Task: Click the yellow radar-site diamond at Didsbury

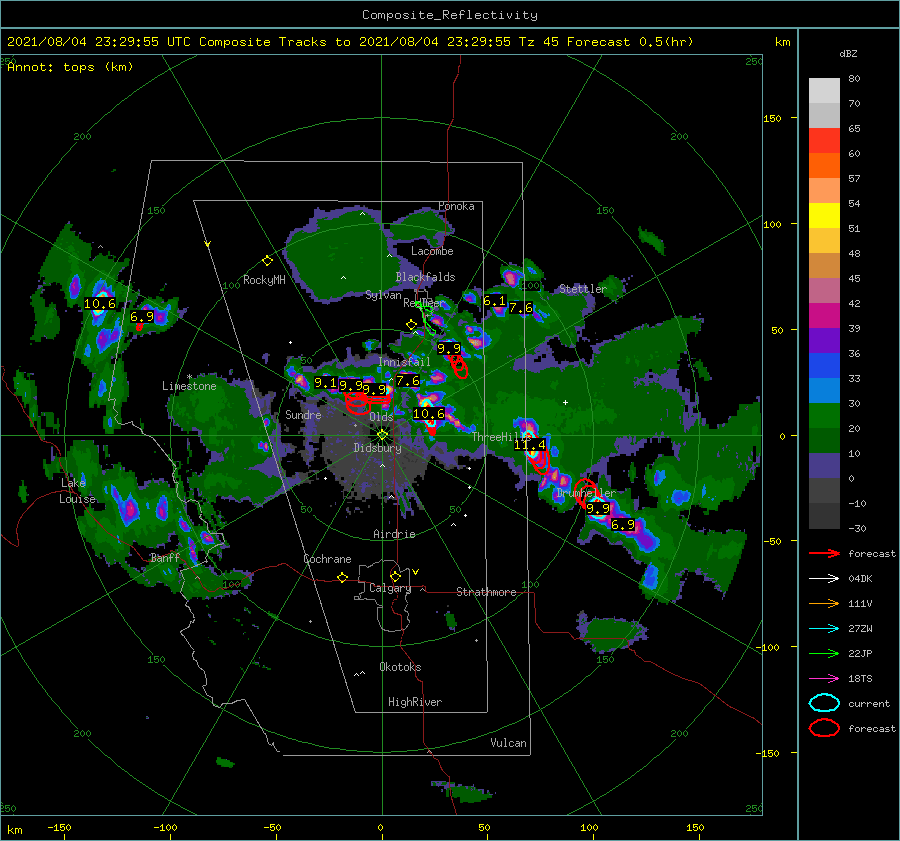Action: point(382,435)
